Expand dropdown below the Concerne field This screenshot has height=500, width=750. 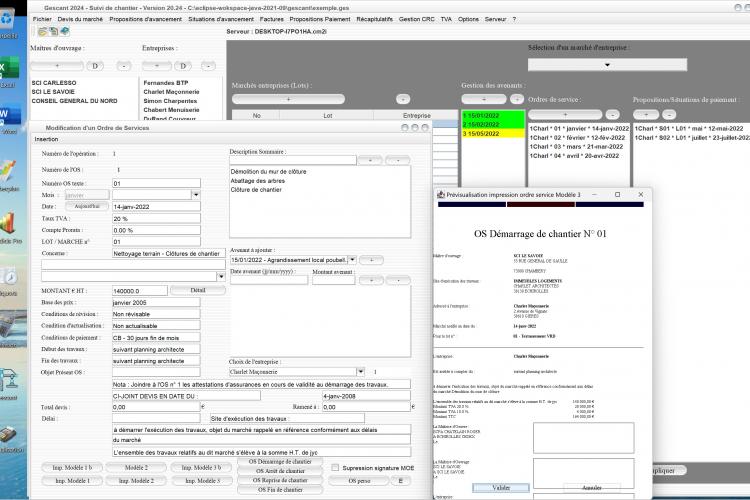point(221,277)
